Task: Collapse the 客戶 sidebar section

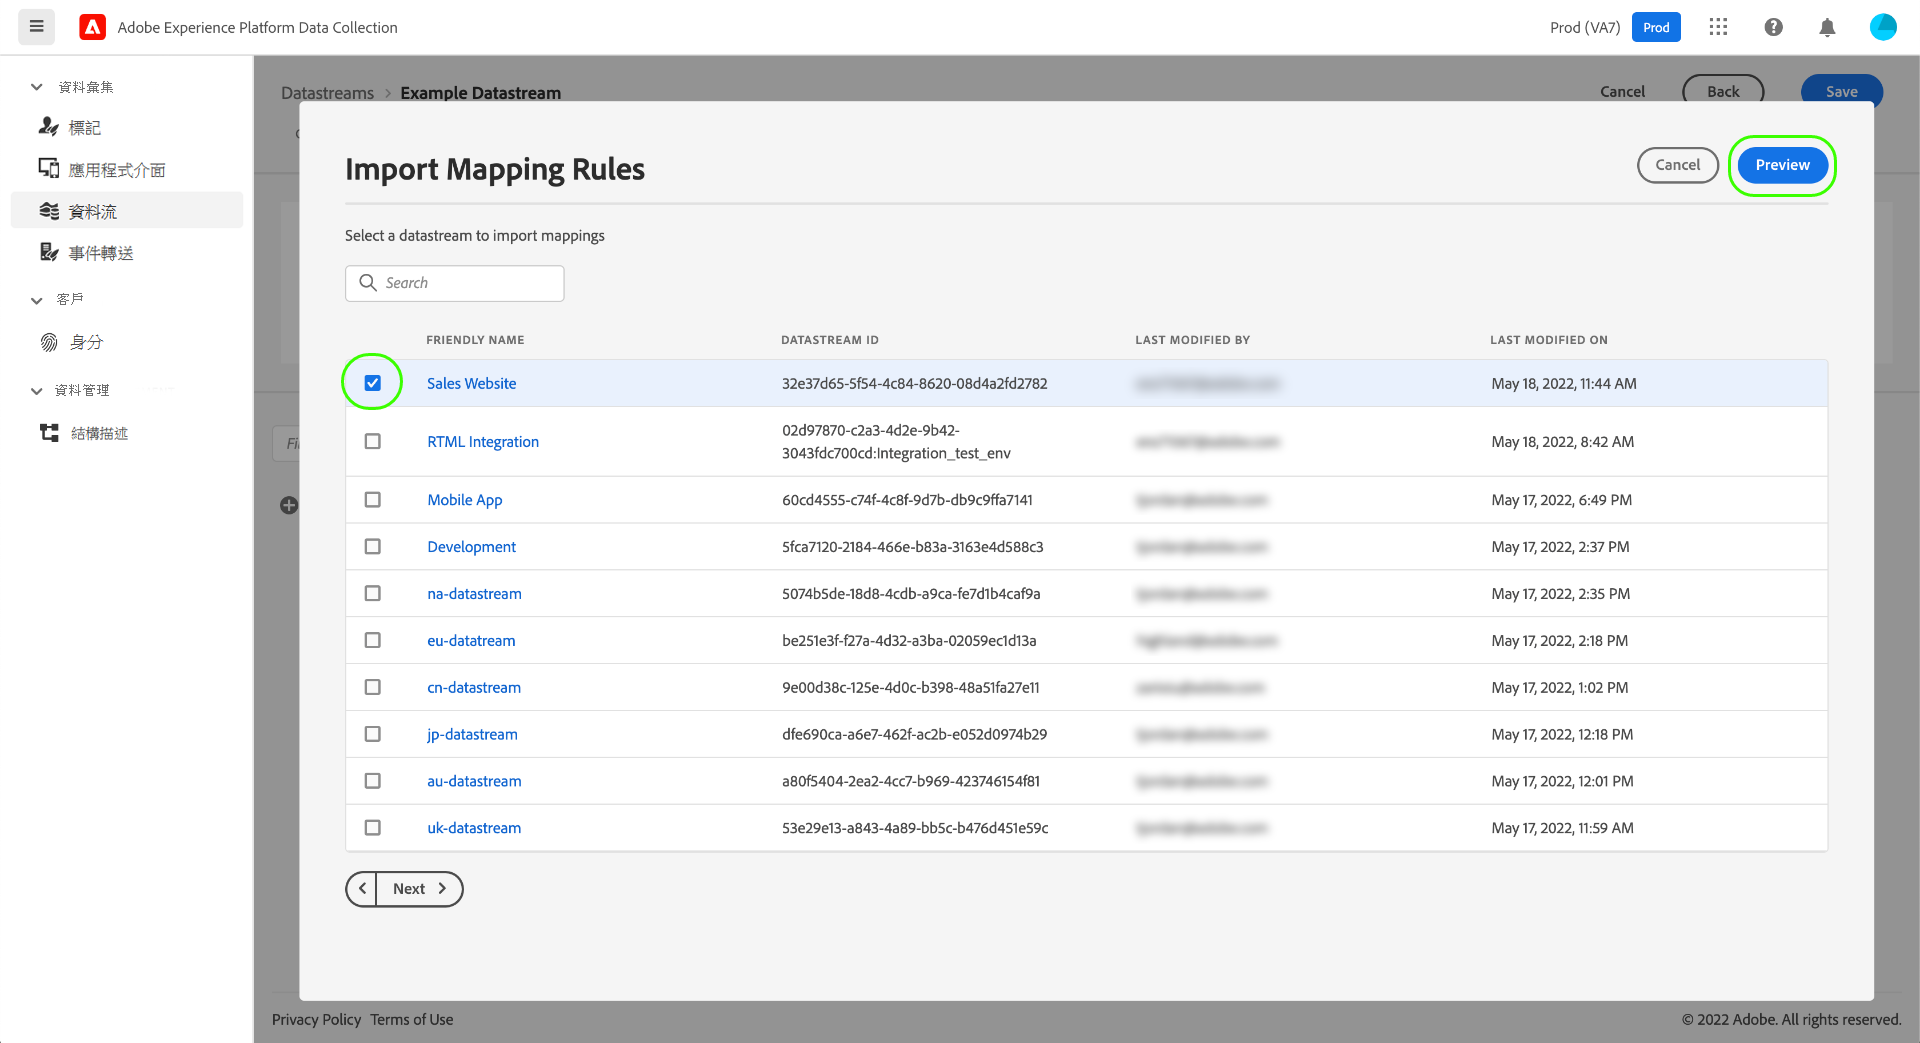Action: [x=37, y=300]
